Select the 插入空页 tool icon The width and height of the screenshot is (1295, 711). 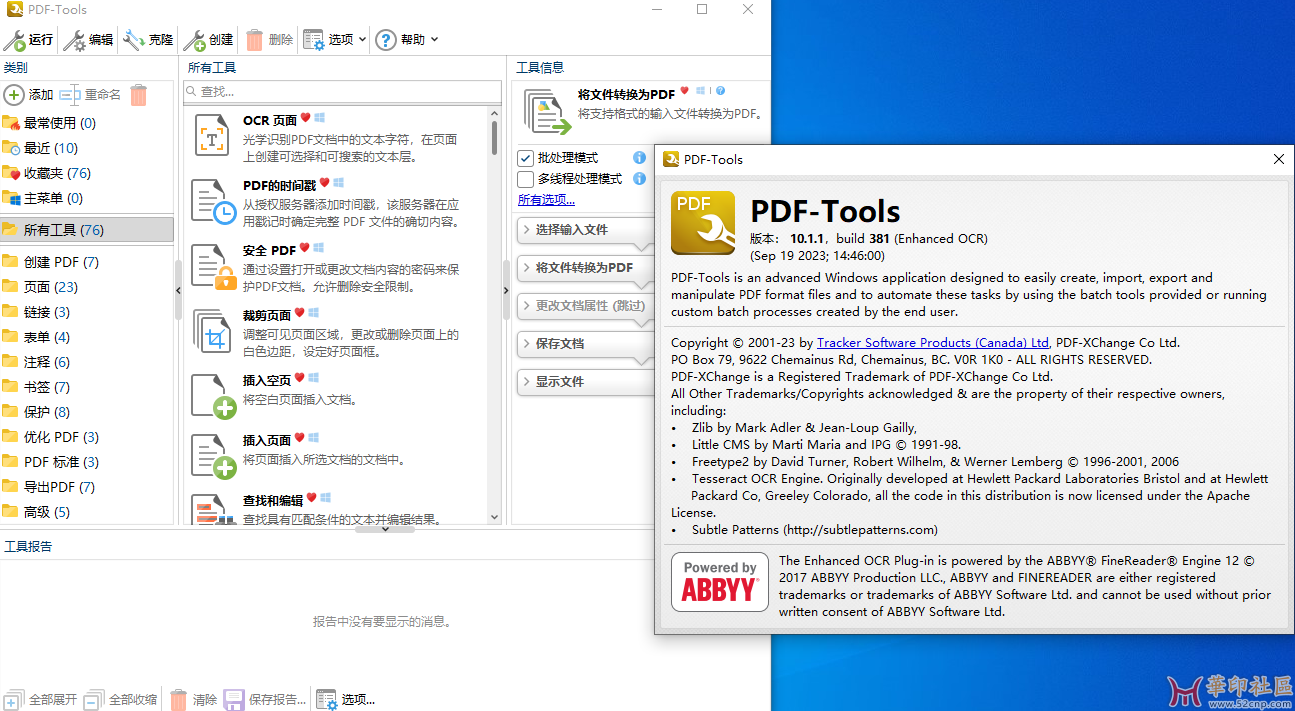pyautogui.click(x=212, y=395)
